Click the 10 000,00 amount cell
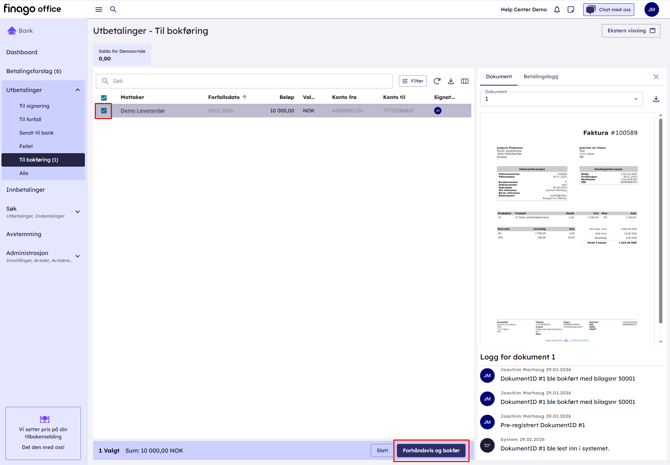 282,111
